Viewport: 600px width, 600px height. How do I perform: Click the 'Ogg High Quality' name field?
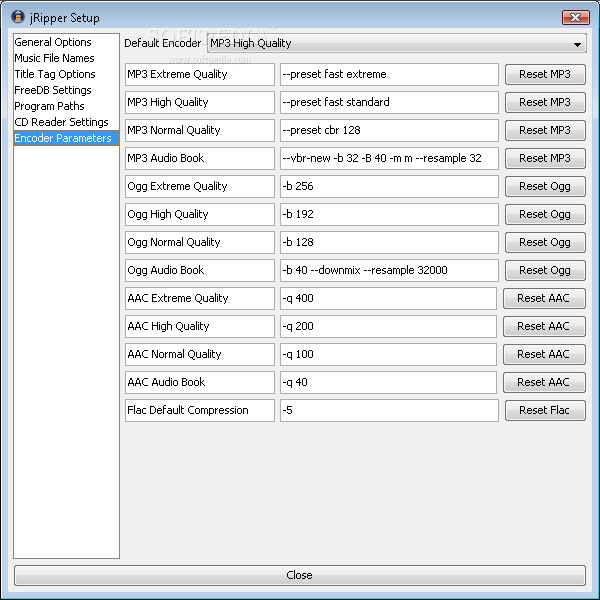[200, 214]
